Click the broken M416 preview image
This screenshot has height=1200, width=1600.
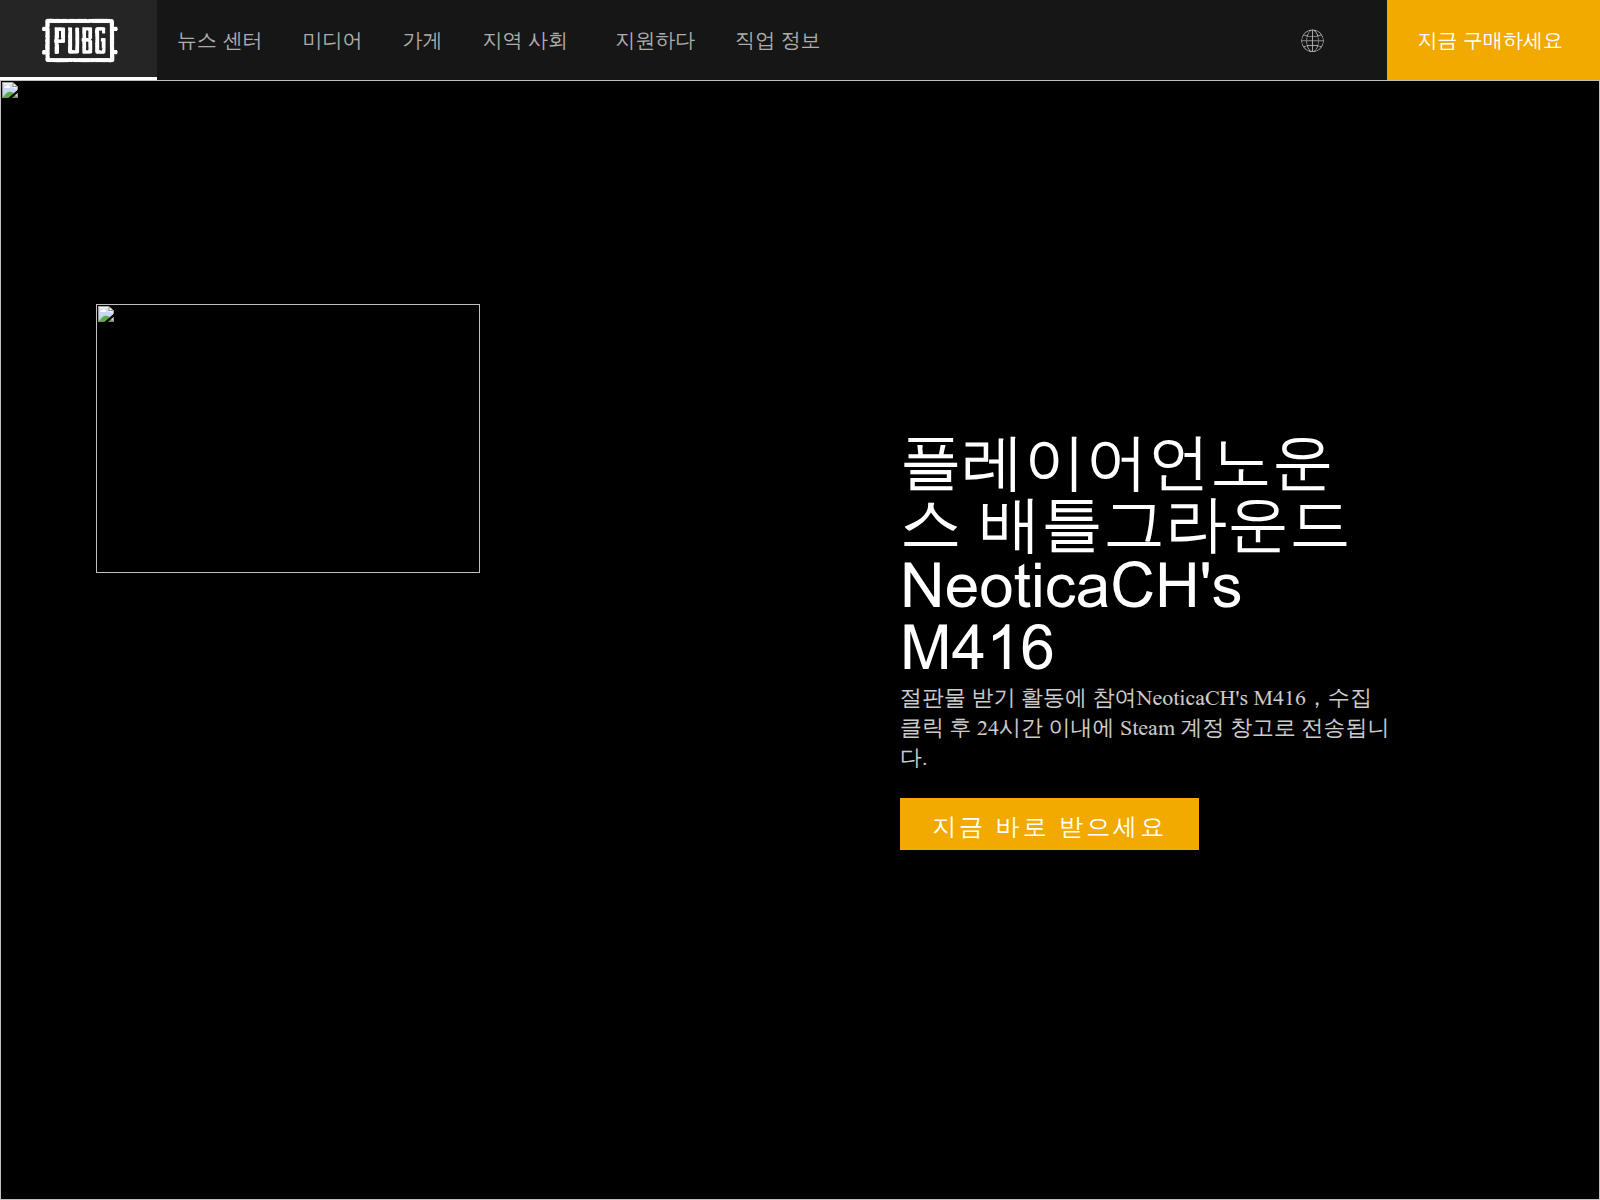pos(288,438)
